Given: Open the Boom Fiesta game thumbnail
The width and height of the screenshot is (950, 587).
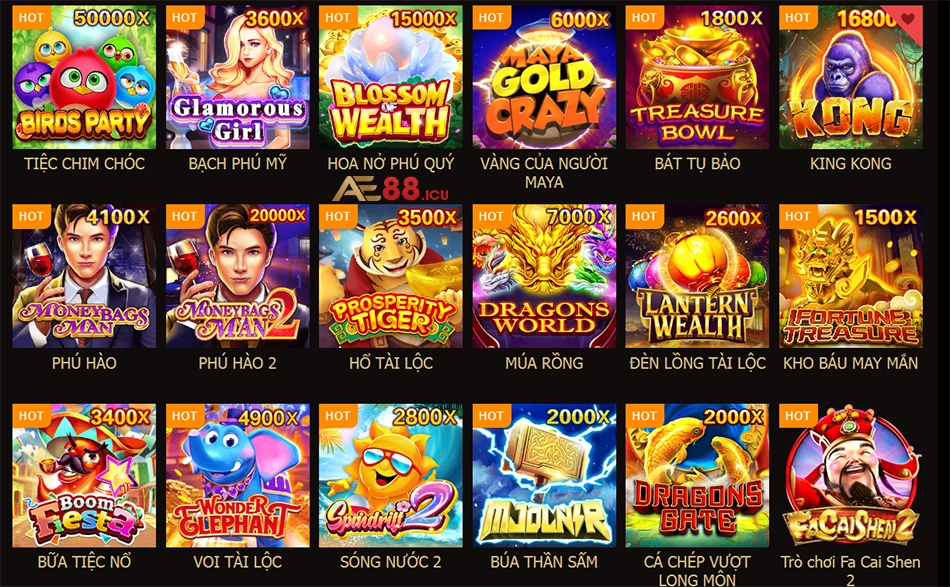Looking at the screenshot, I should pyautogui.click(x=84, y=476).
